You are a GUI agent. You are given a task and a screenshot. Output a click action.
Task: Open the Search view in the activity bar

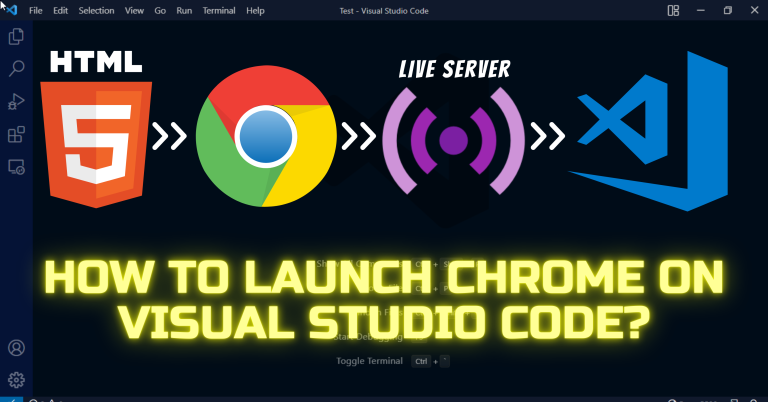pyautogui.click(x=16, y=69)
